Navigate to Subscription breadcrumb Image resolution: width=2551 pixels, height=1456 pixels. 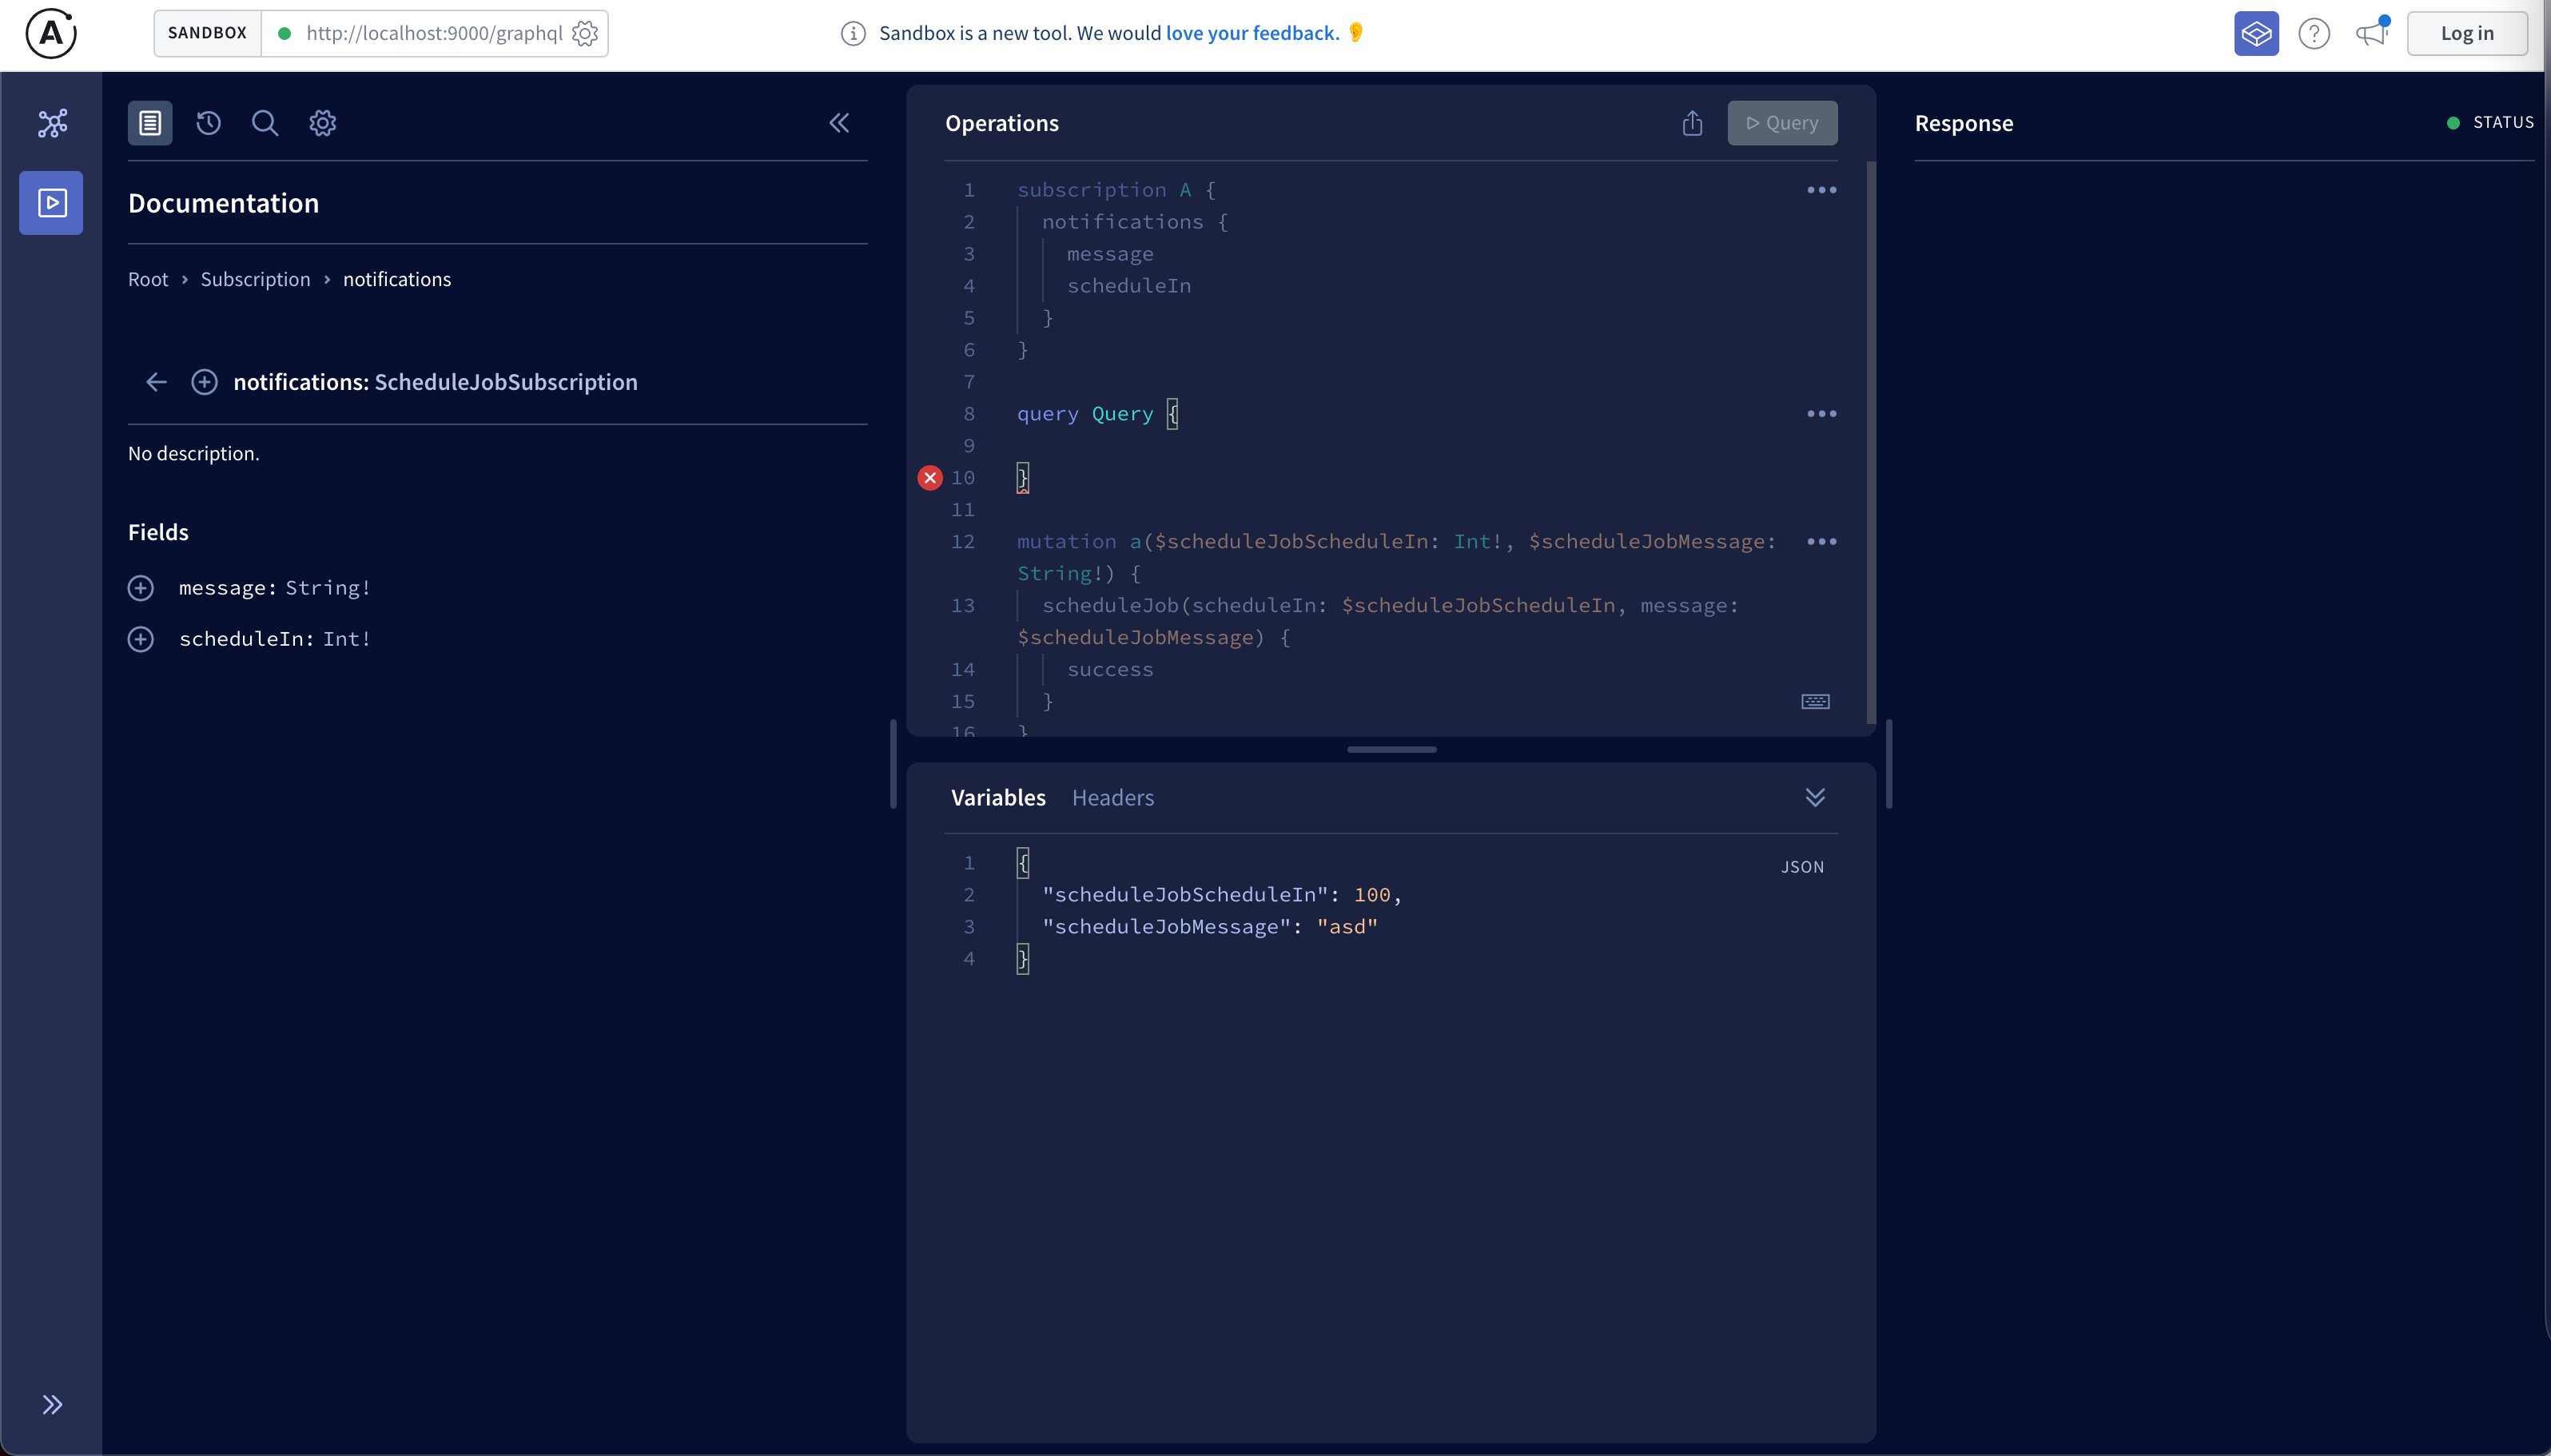click(255, 279)
